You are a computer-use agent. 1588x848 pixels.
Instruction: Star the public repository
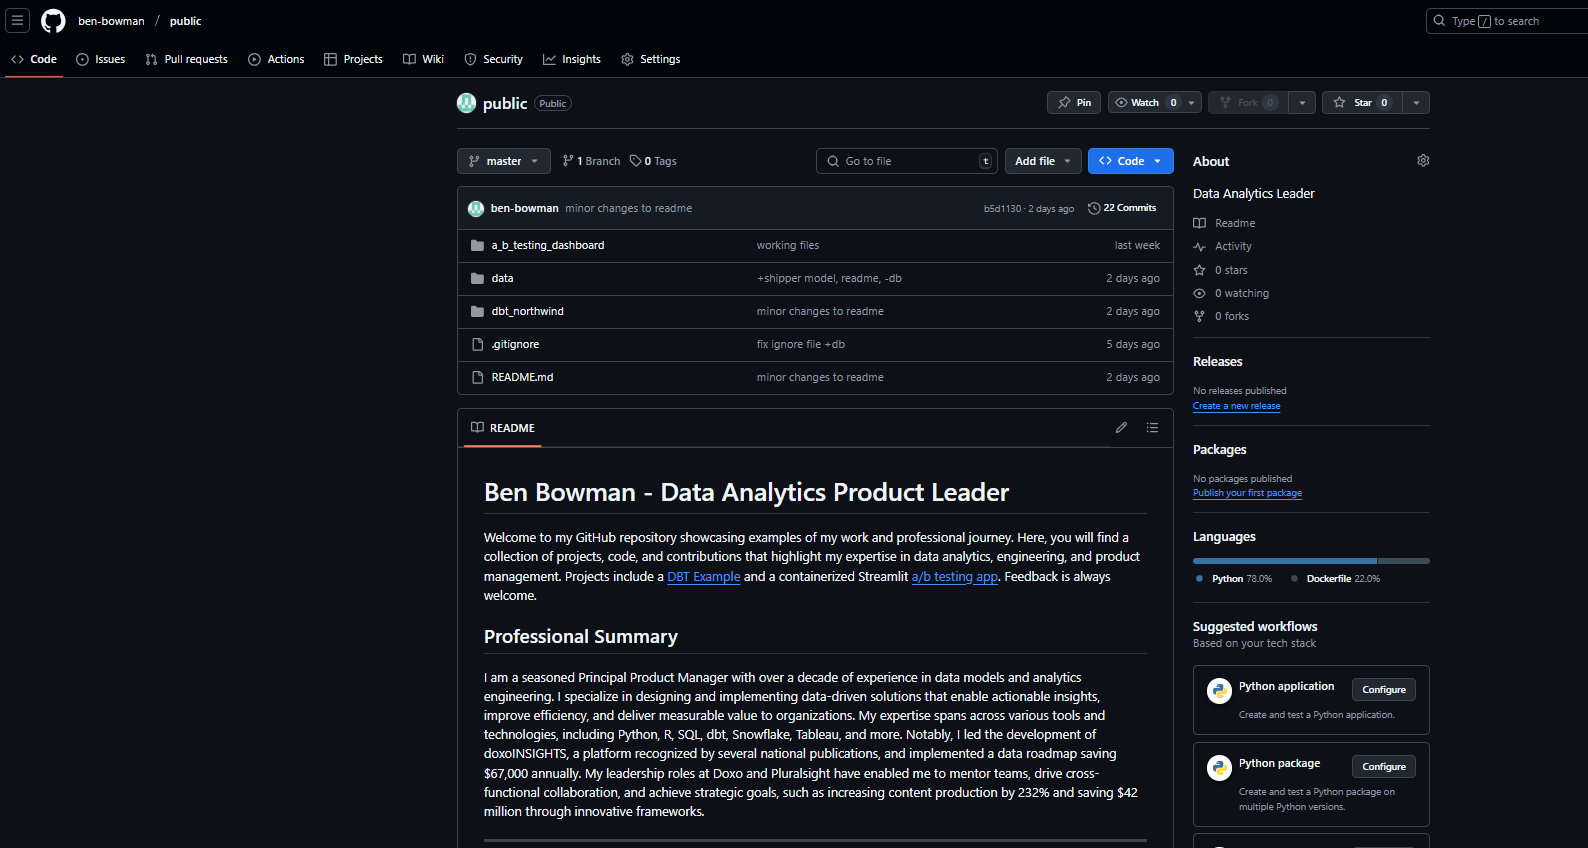coord(1361,103)
